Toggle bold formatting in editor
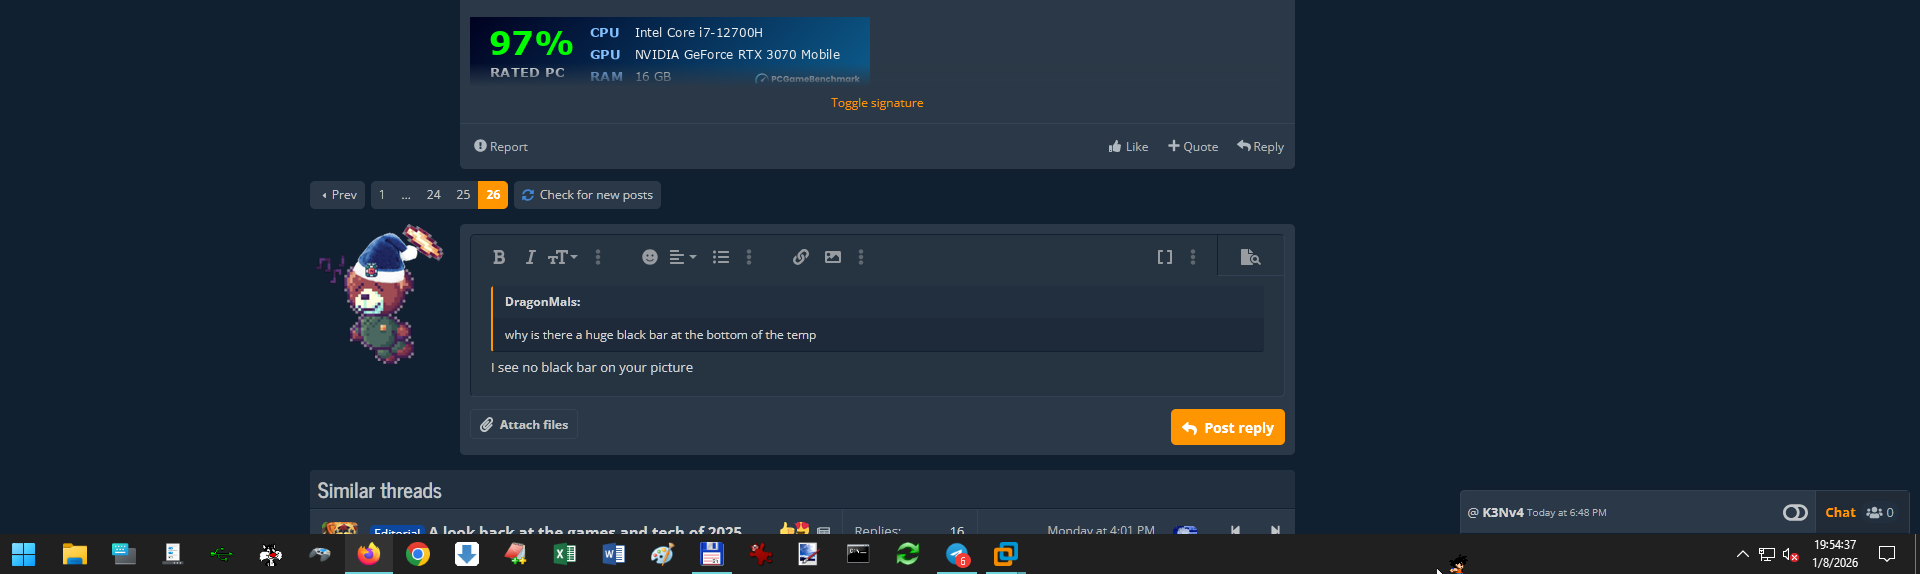Viewport: 1920px width, 574px height. (499, 257)
